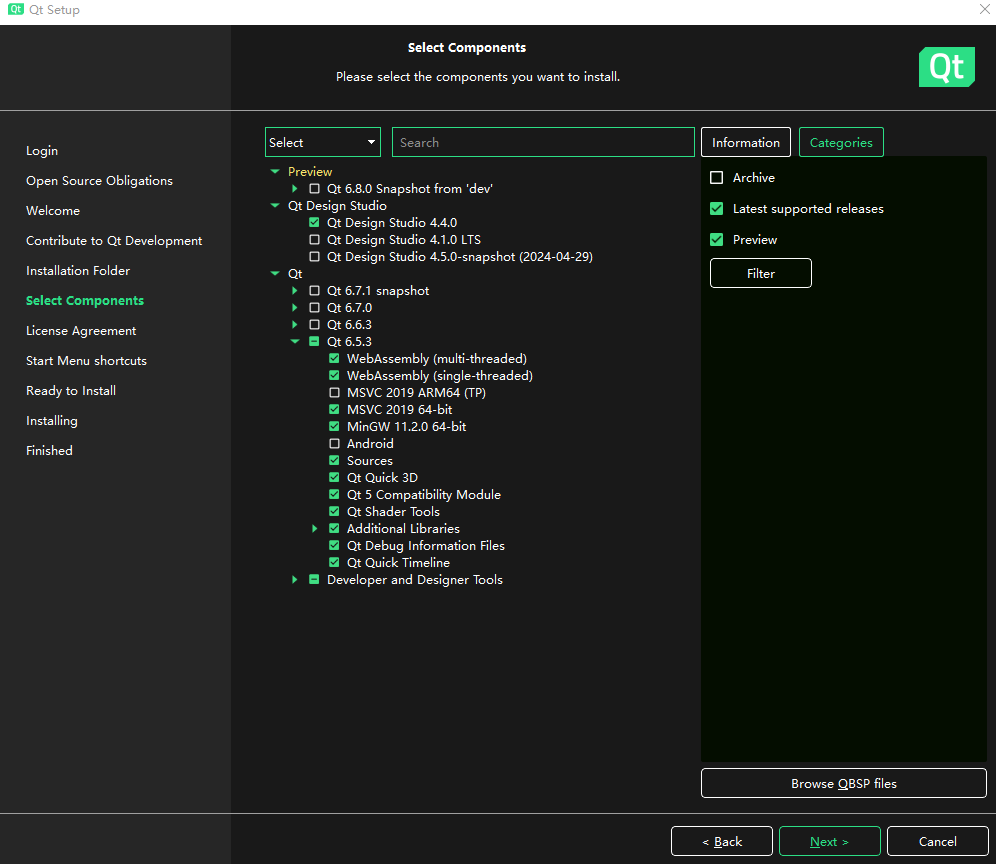Viewport: 996px width, 864px height.
Task: Select the Finished step in sidebar
Action: [x=49, y=450]
